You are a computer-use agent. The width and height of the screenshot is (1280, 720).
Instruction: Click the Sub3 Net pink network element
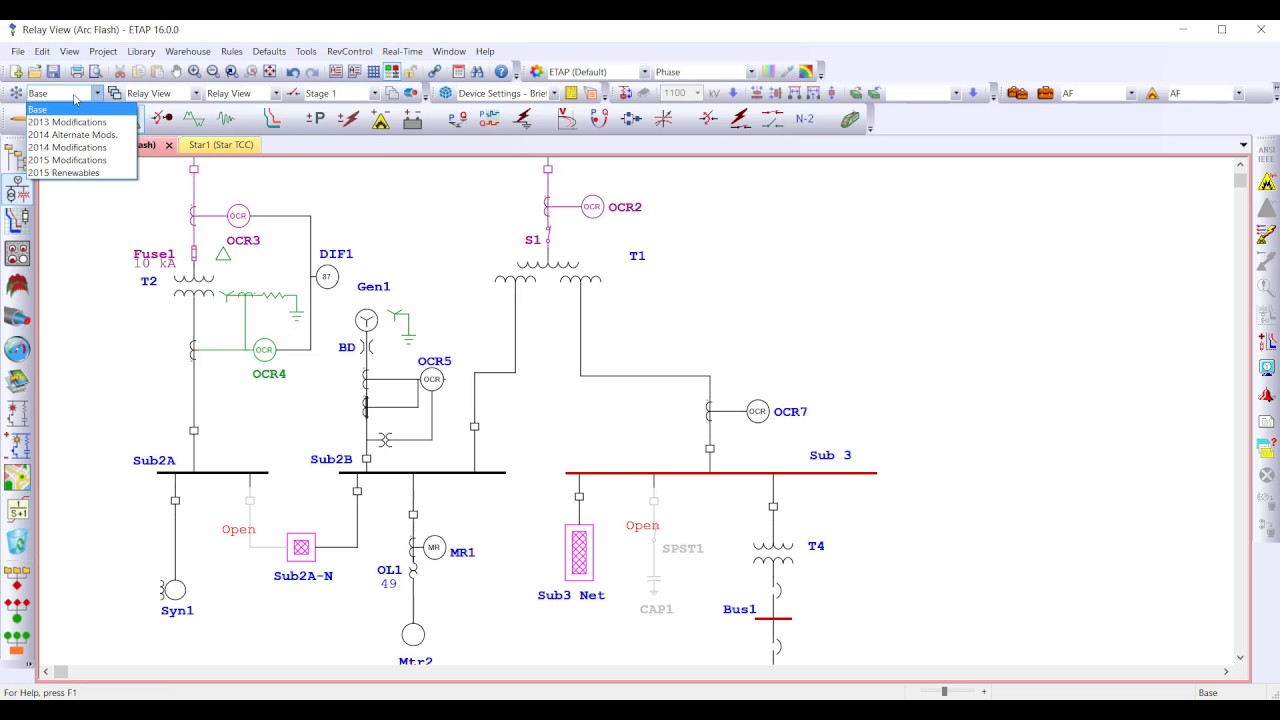tap(579, 552)
